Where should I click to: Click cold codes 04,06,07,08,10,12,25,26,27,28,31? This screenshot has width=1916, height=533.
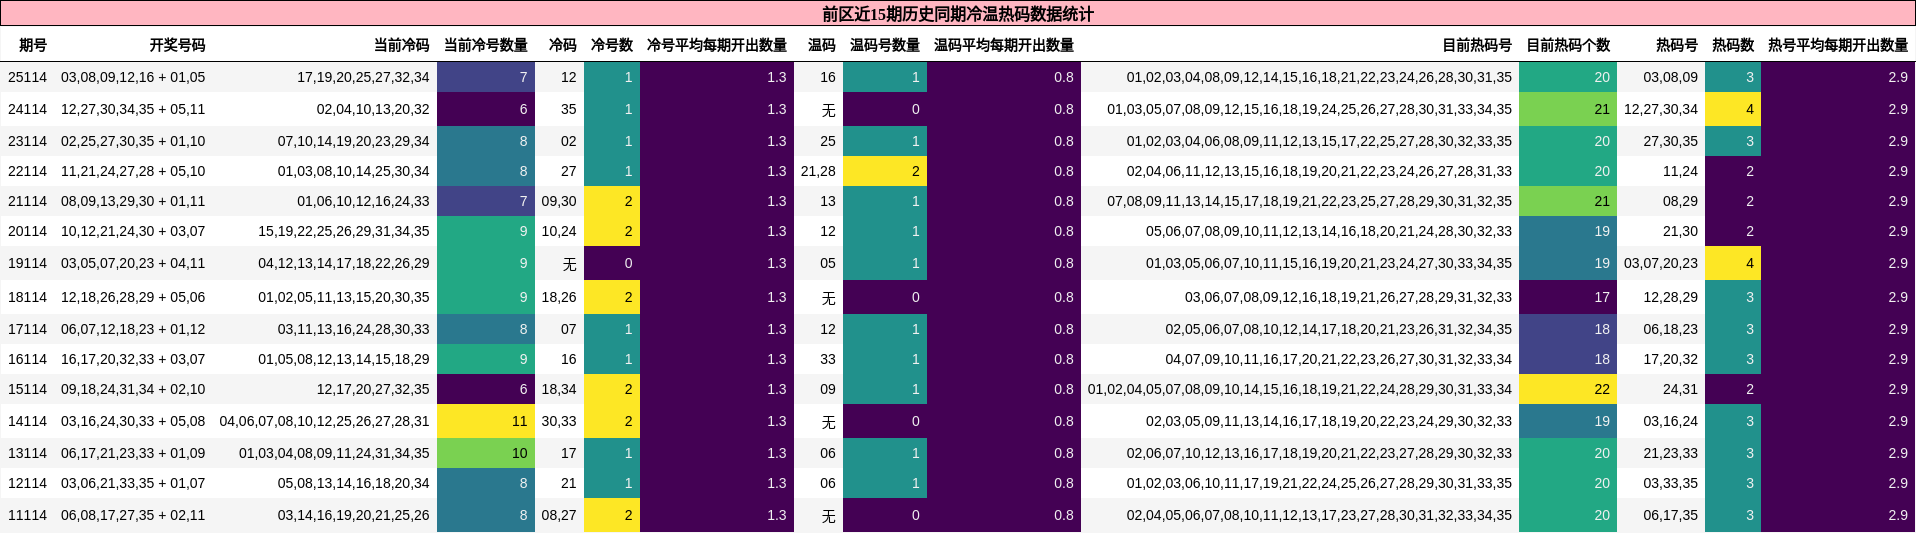pos(324,421)
